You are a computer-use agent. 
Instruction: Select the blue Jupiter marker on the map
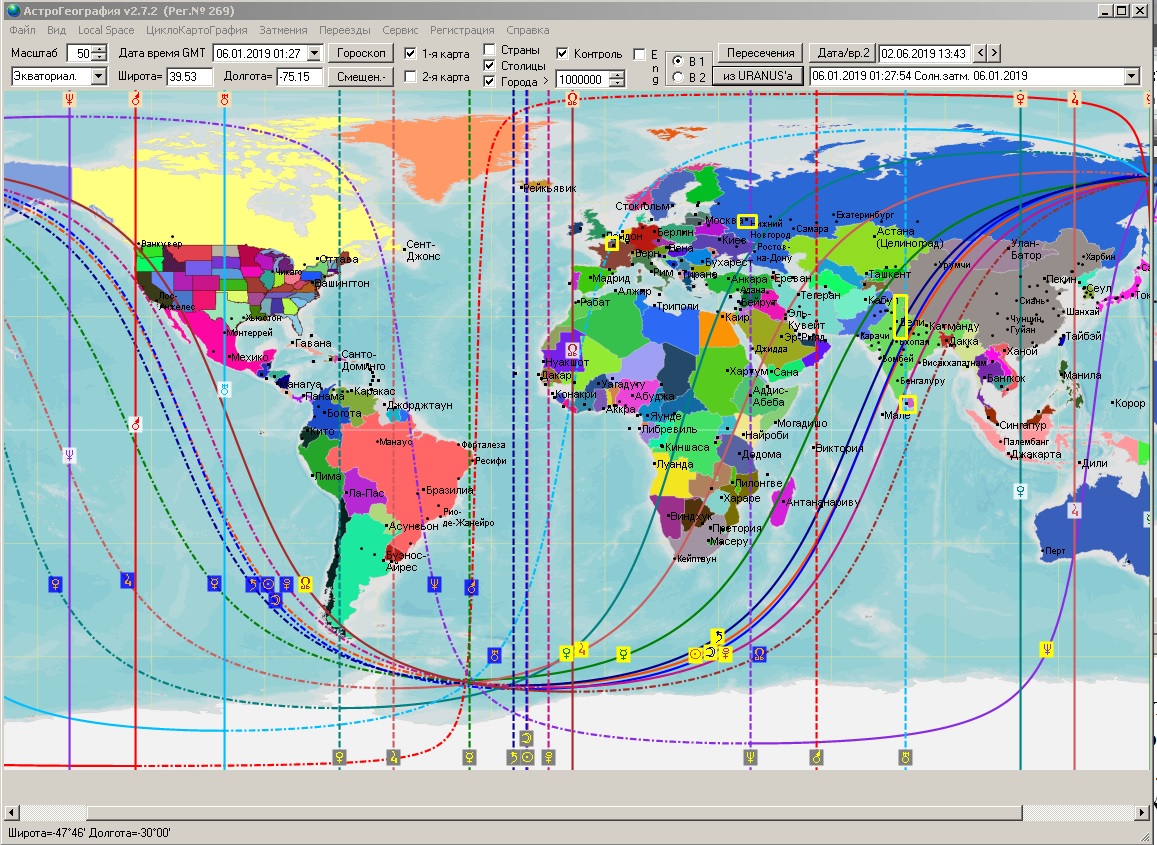[127, 580]
